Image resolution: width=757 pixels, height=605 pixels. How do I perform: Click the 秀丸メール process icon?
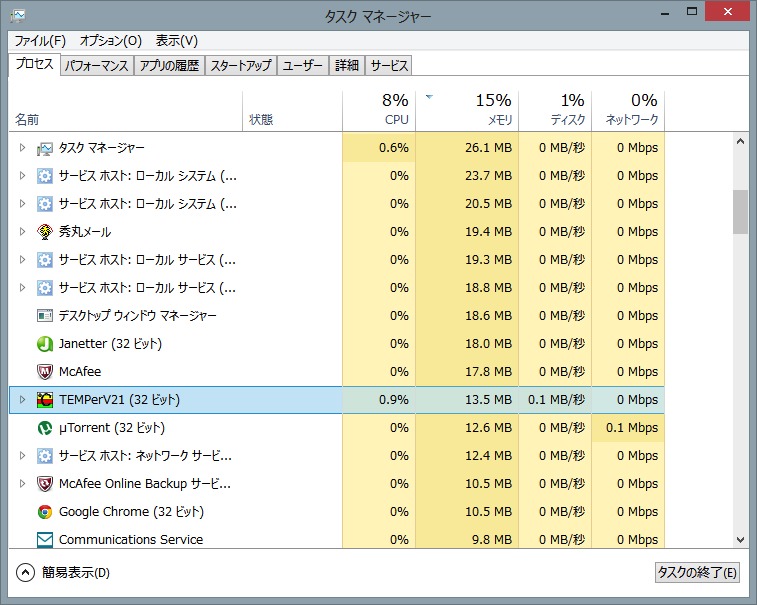click(45, 232)
